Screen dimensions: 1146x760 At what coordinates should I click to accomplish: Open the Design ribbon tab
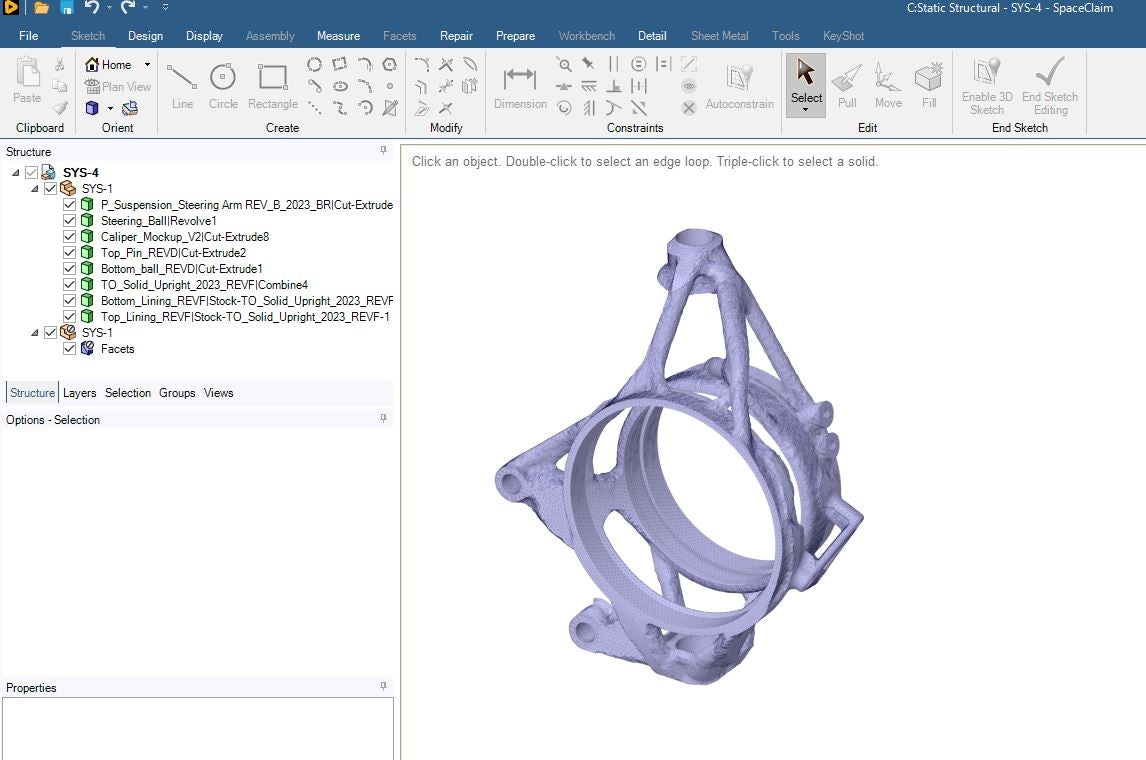click(145, 36)
